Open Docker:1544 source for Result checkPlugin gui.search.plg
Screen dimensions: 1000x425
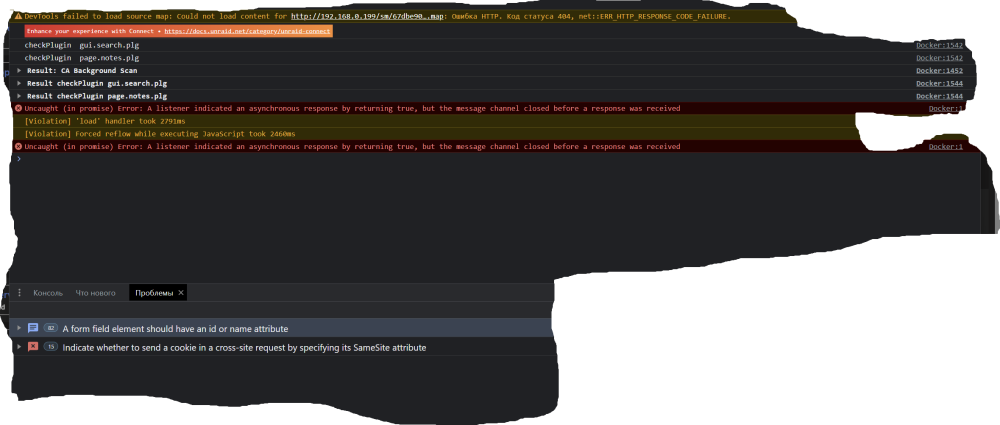click(939, 84)
